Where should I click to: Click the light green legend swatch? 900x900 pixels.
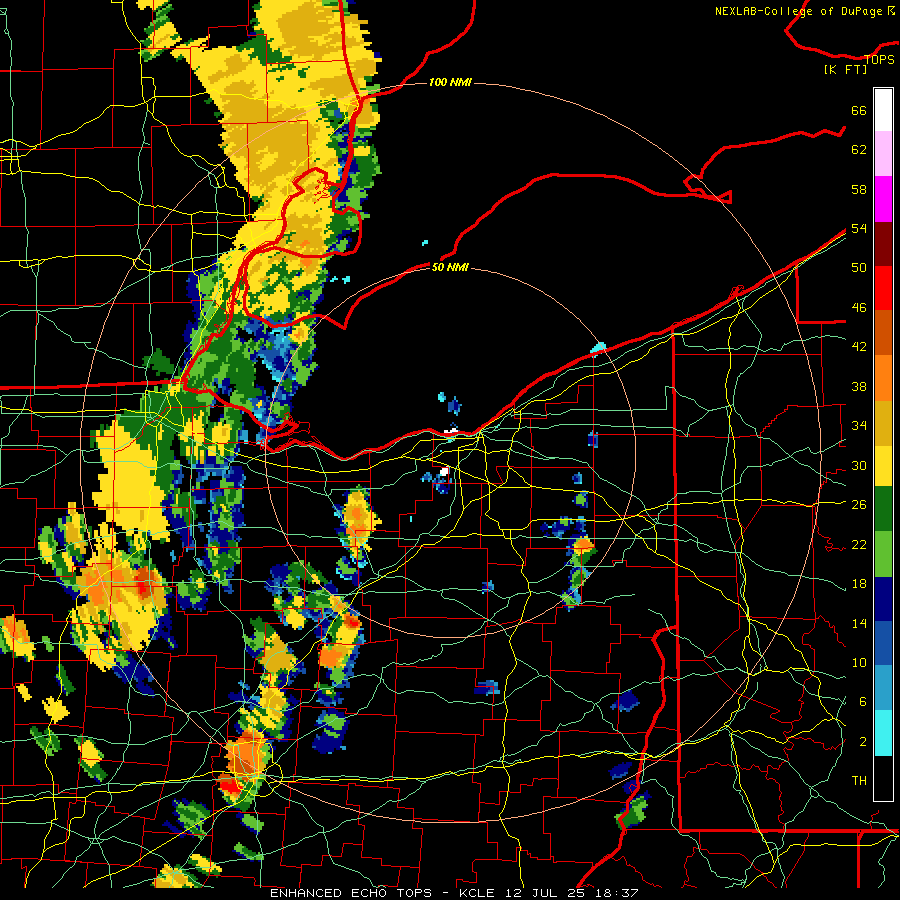(x=883, y=554)
